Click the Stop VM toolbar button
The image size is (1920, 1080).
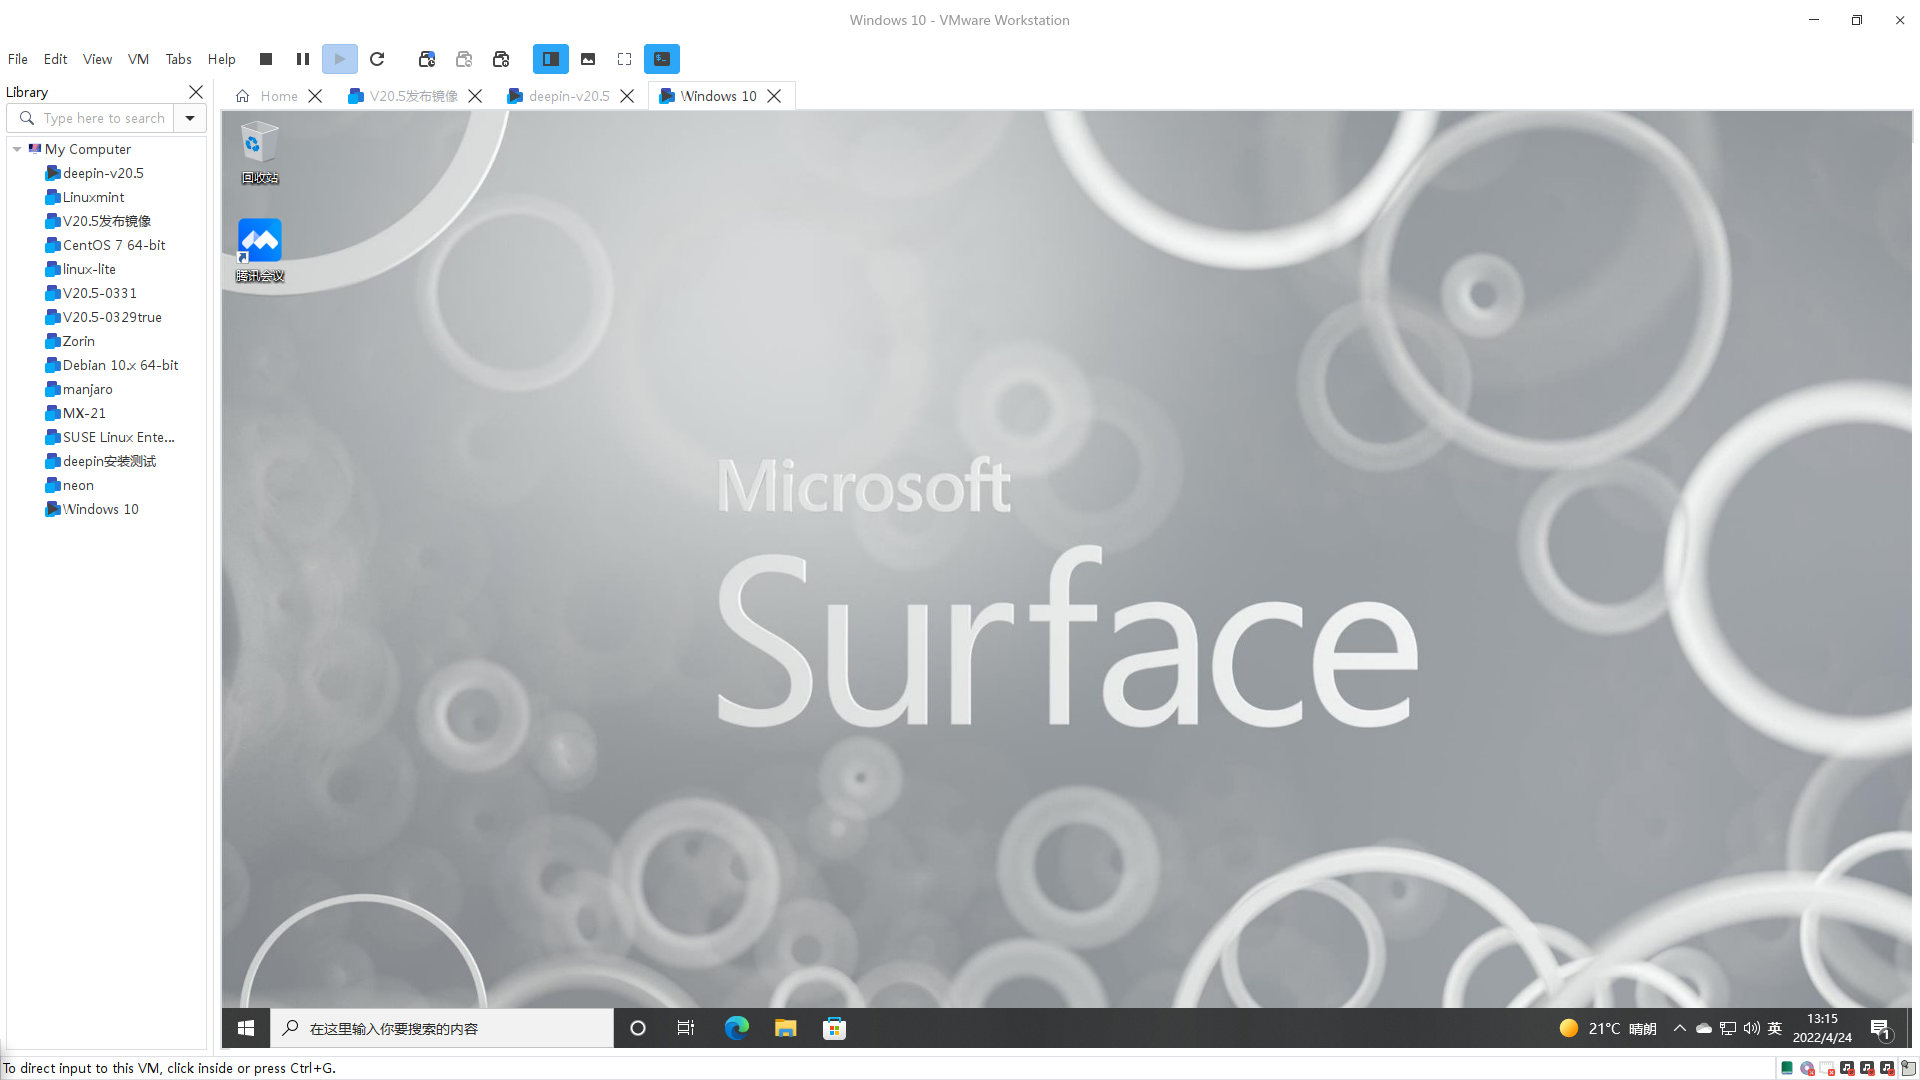pyautogui.click(x=266, y=59)
